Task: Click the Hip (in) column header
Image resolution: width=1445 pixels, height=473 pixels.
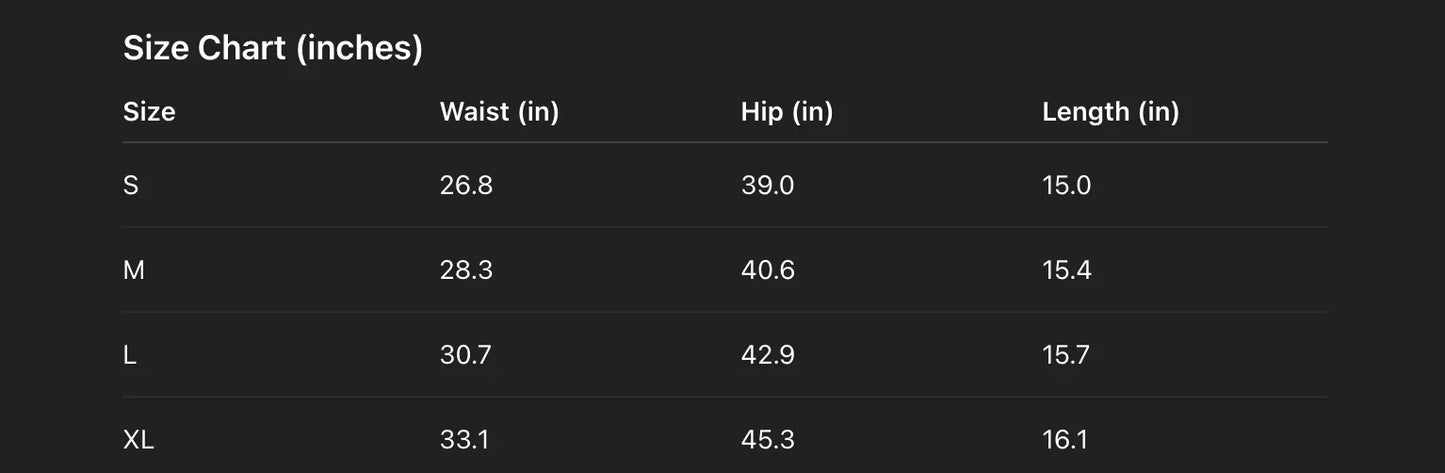Action: [786, 112]
